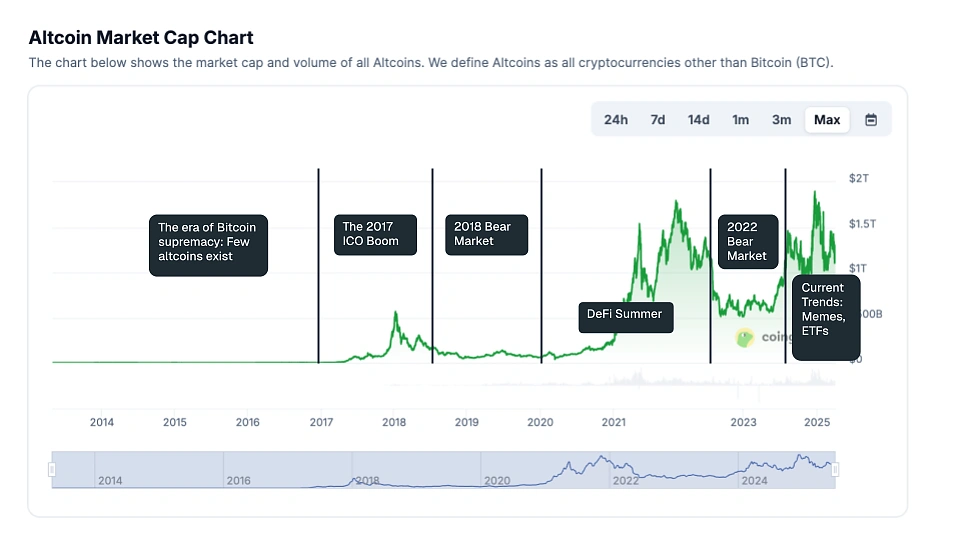Image resolution: width=960 pixels, height=540 pixels.
Task: Click the Bitcoin supremacy era annotation
Action: point(208,242)
